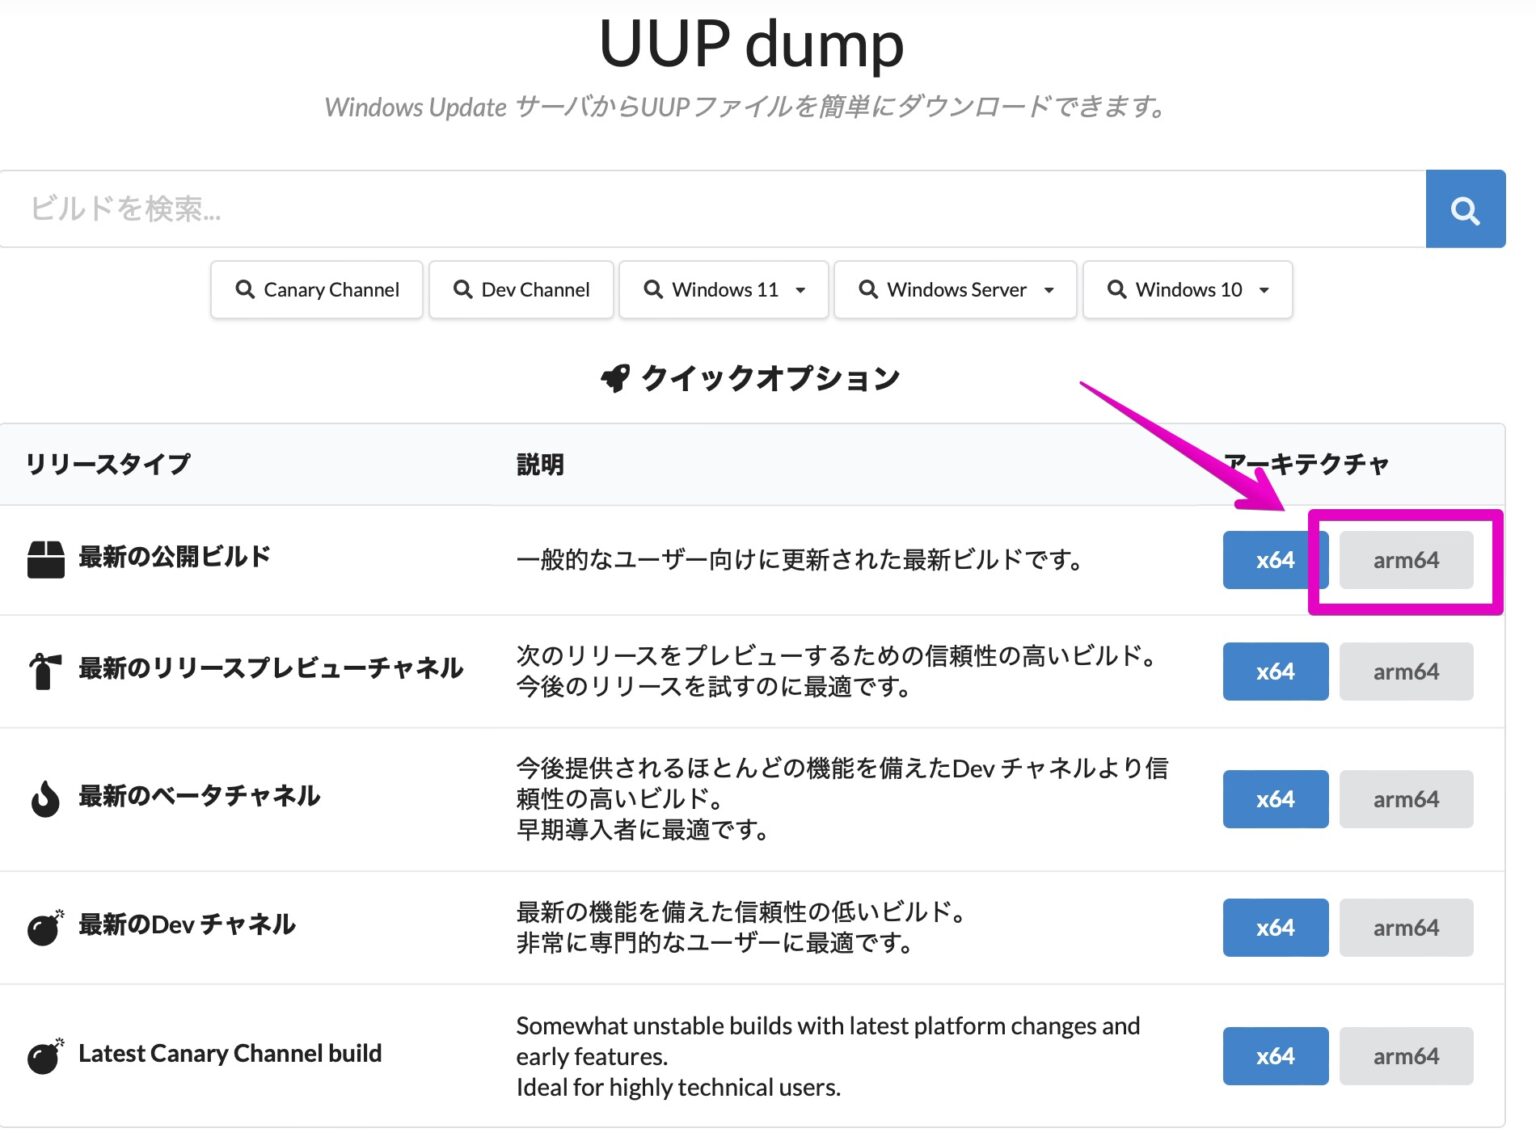Click the arm64 button for 最新のDev チャネル

click(1406, 927)
